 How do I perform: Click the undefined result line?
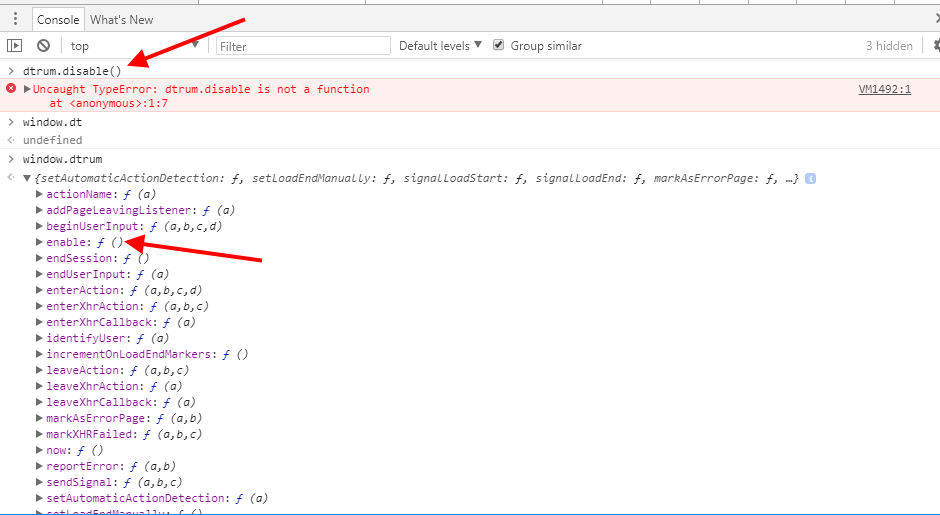click(52, 140)
